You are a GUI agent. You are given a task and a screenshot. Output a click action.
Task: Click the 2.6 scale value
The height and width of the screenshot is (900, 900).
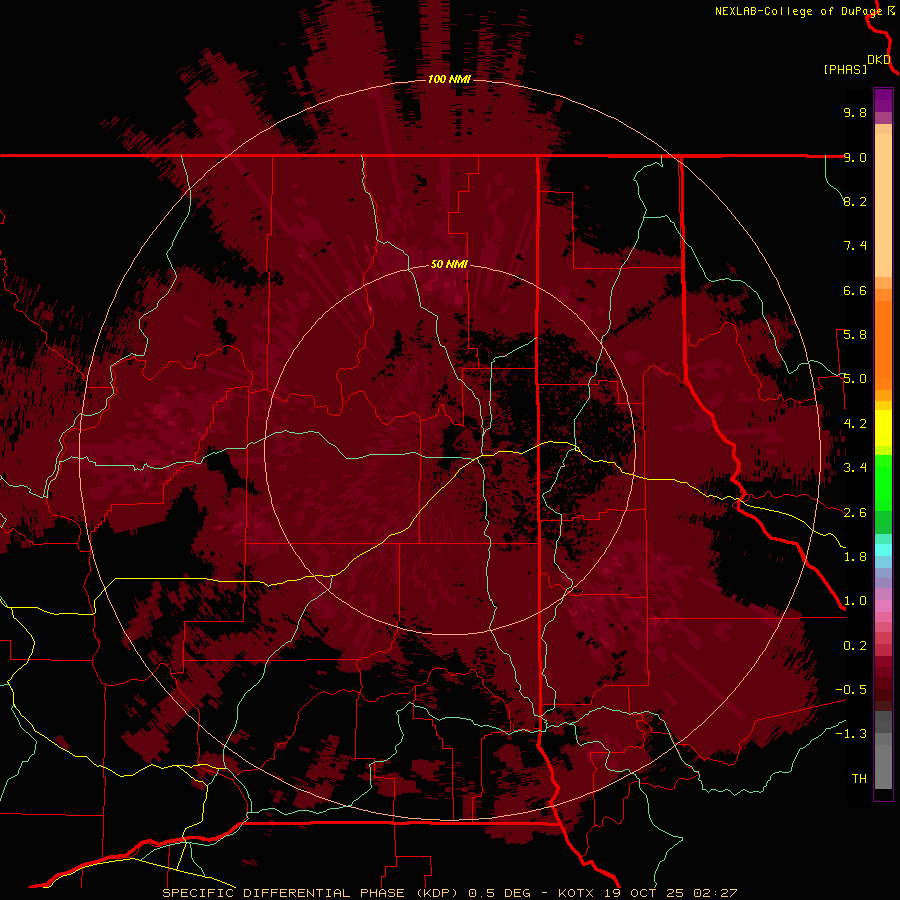coord(855,513)
